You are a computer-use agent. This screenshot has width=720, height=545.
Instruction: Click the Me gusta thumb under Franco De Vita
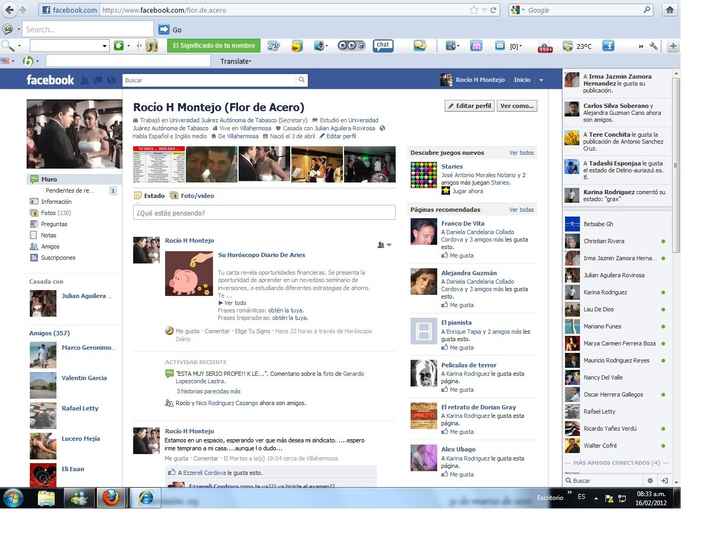coord(444,255)
